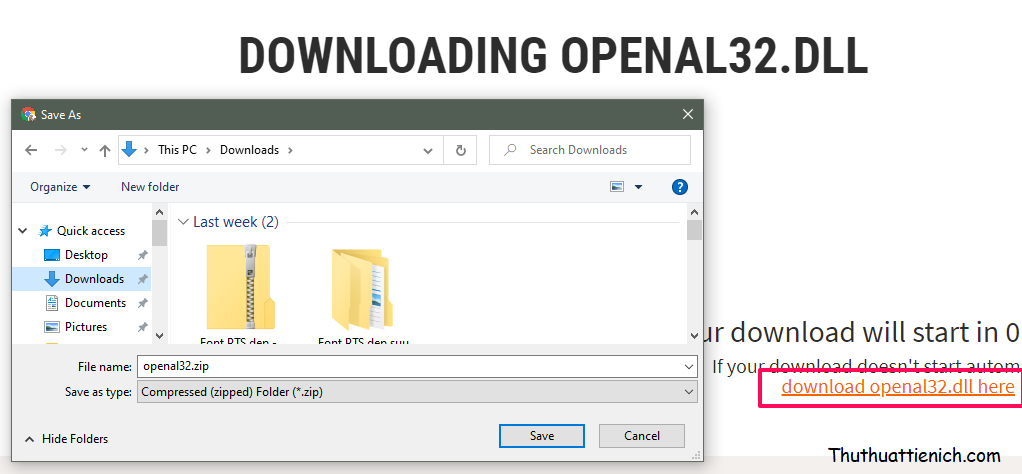Click the pin icon next to Downloads

click(142, 280)
